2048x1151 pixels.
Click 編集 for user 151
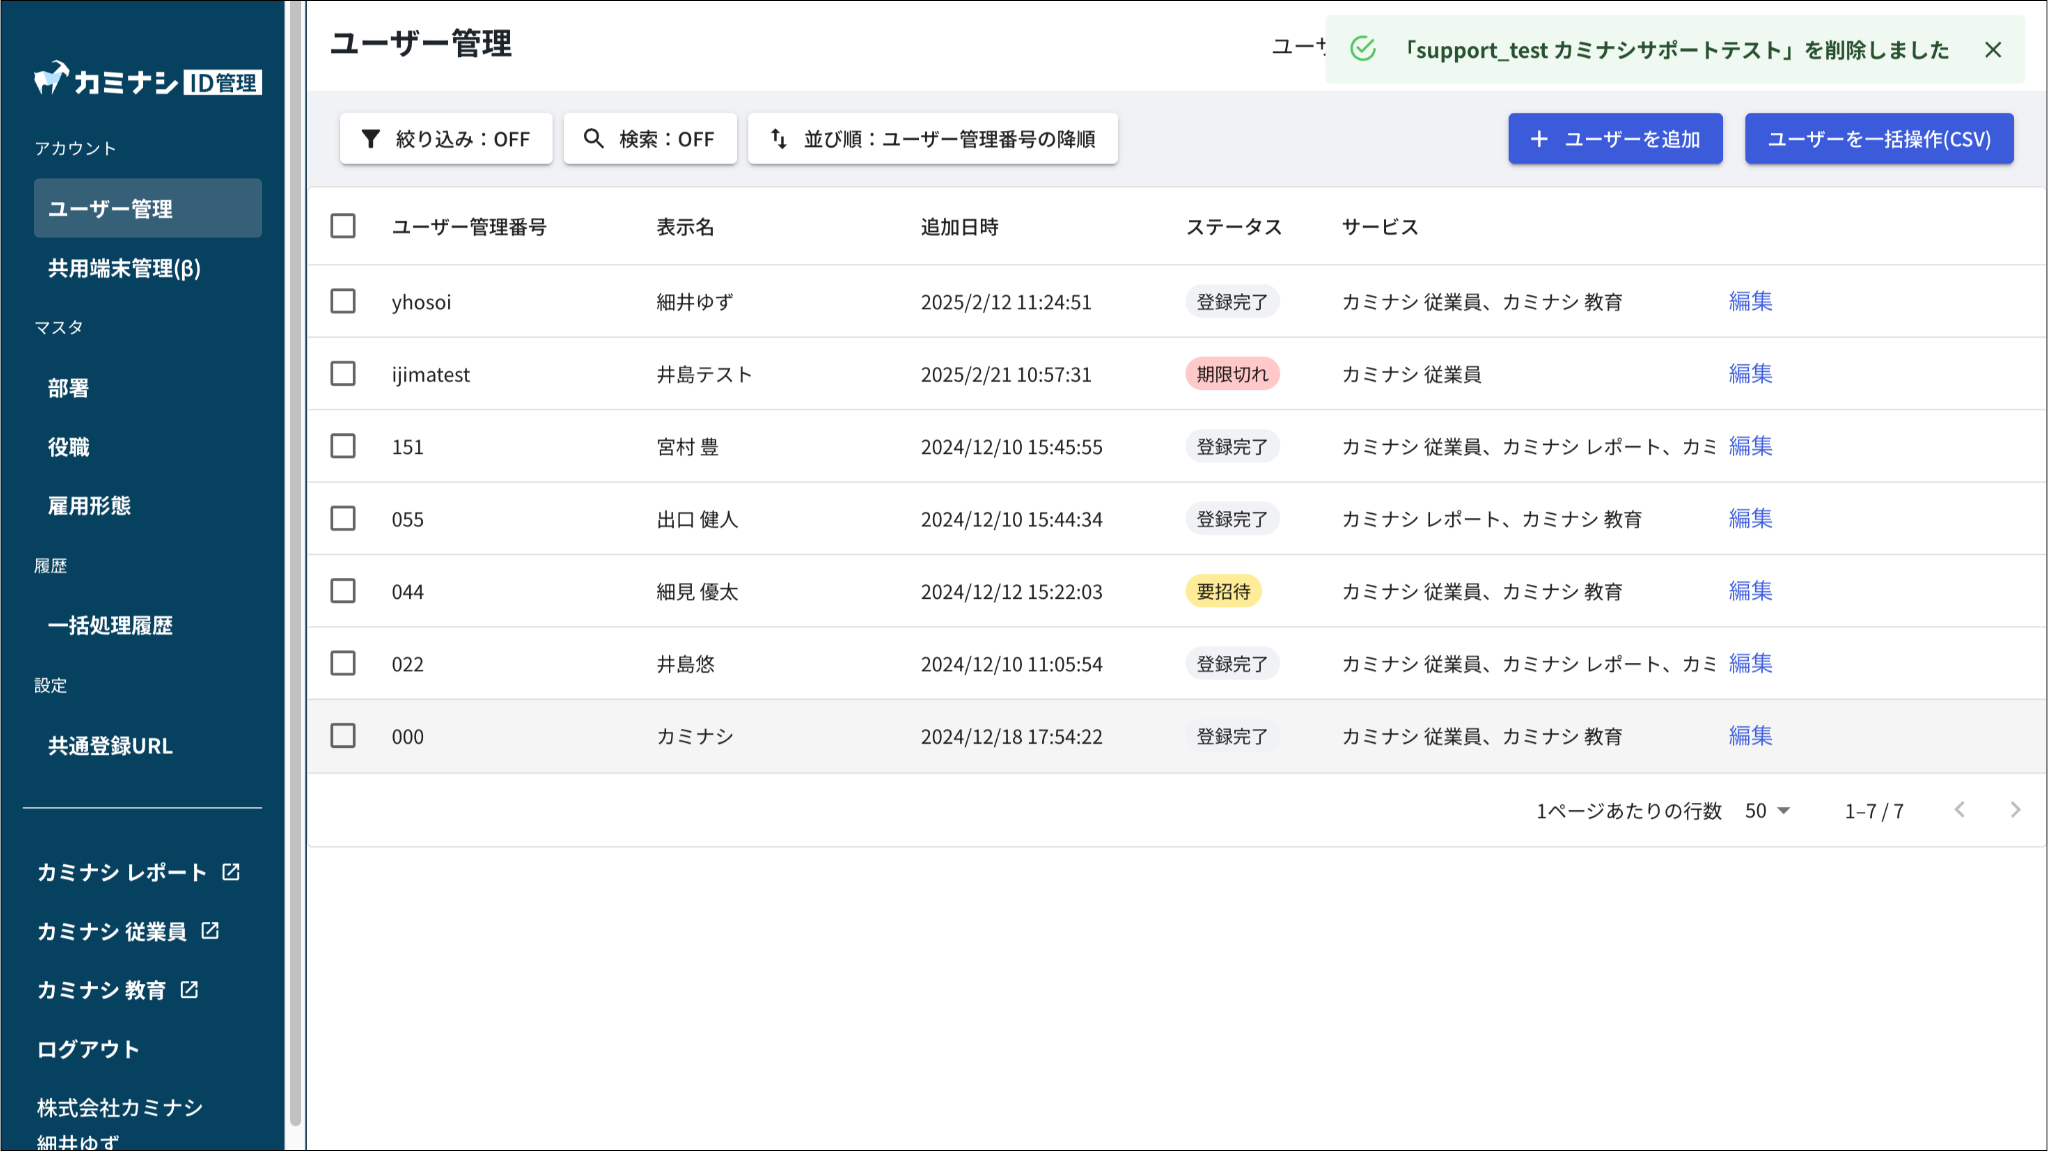coord(1751,446)
